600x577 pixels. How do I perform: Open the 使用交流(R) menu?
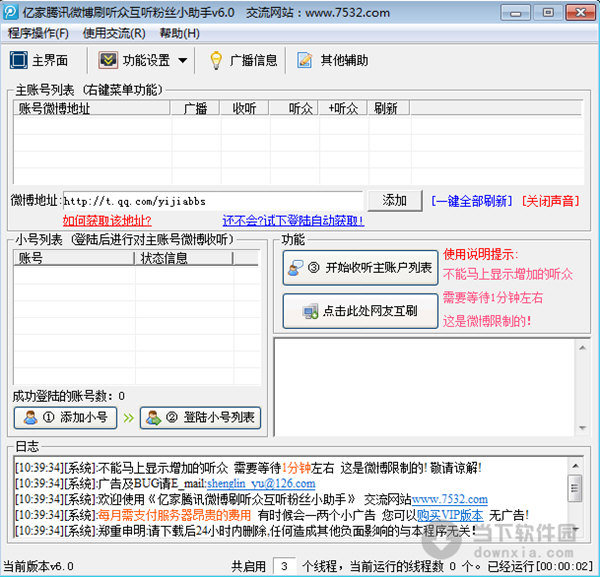point(114,33)
